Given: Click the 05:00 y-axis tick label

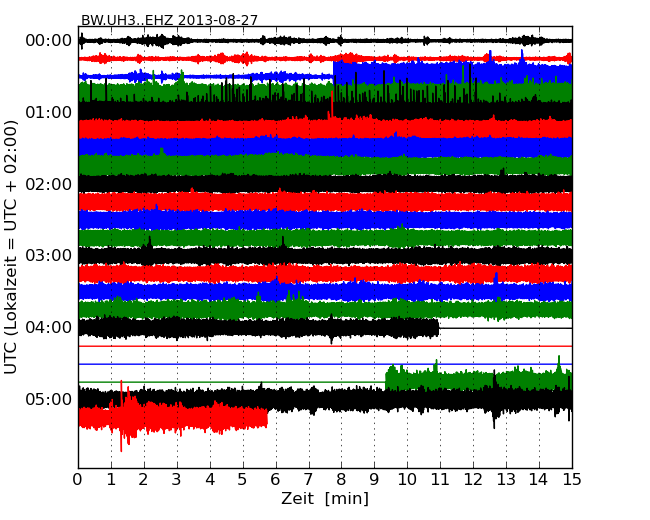Looking at the screenshot, I should click(49, 399).
